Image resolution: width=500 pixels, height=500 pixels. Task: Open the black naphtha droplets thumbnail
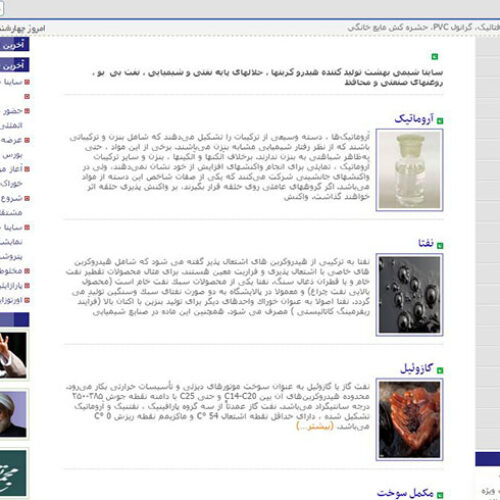[x=409, y=295]
